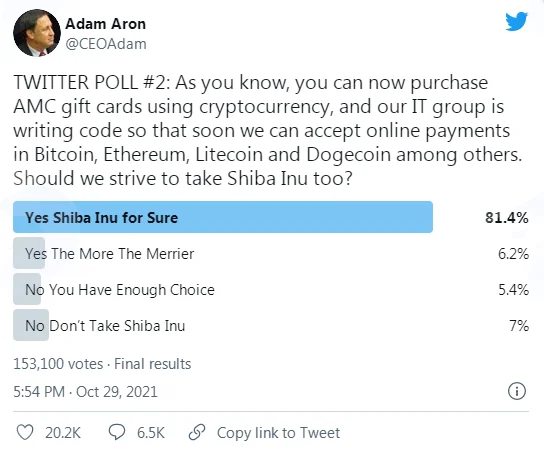
Task: Open the tweet info circle icon
Action: click(x=517, y=391)
